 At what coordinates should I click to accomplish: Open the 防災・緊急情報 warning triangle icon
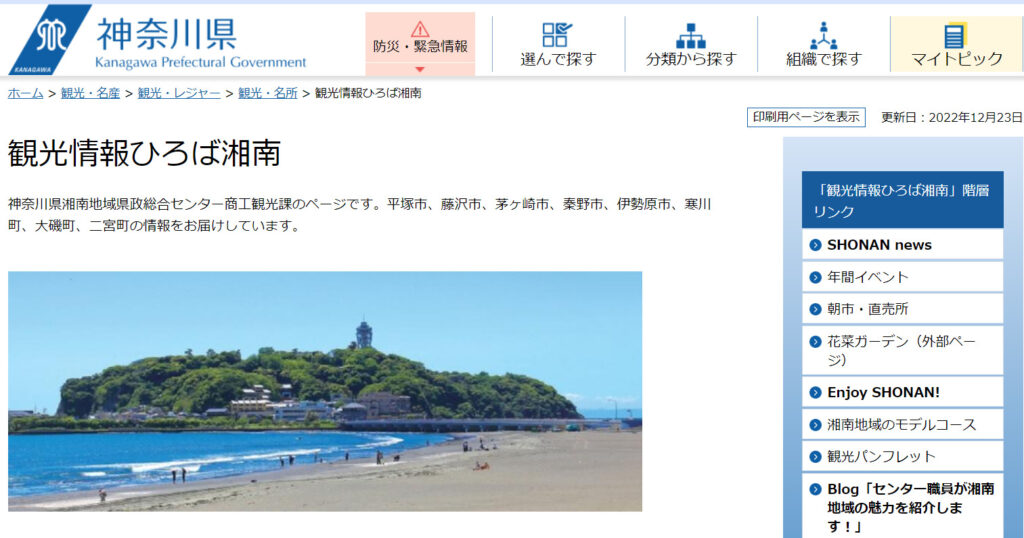(x=420, y=29)
